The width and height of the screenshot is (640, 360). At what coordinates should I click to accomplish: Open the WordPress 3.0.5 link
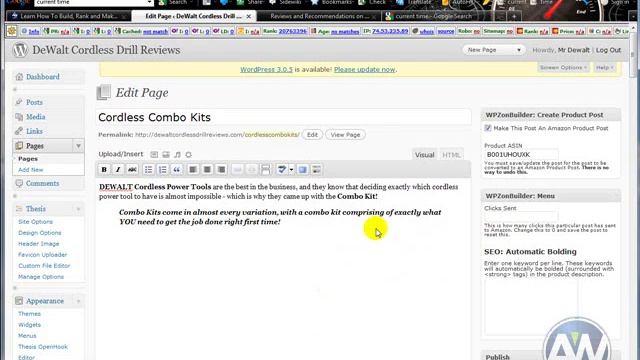266,70
